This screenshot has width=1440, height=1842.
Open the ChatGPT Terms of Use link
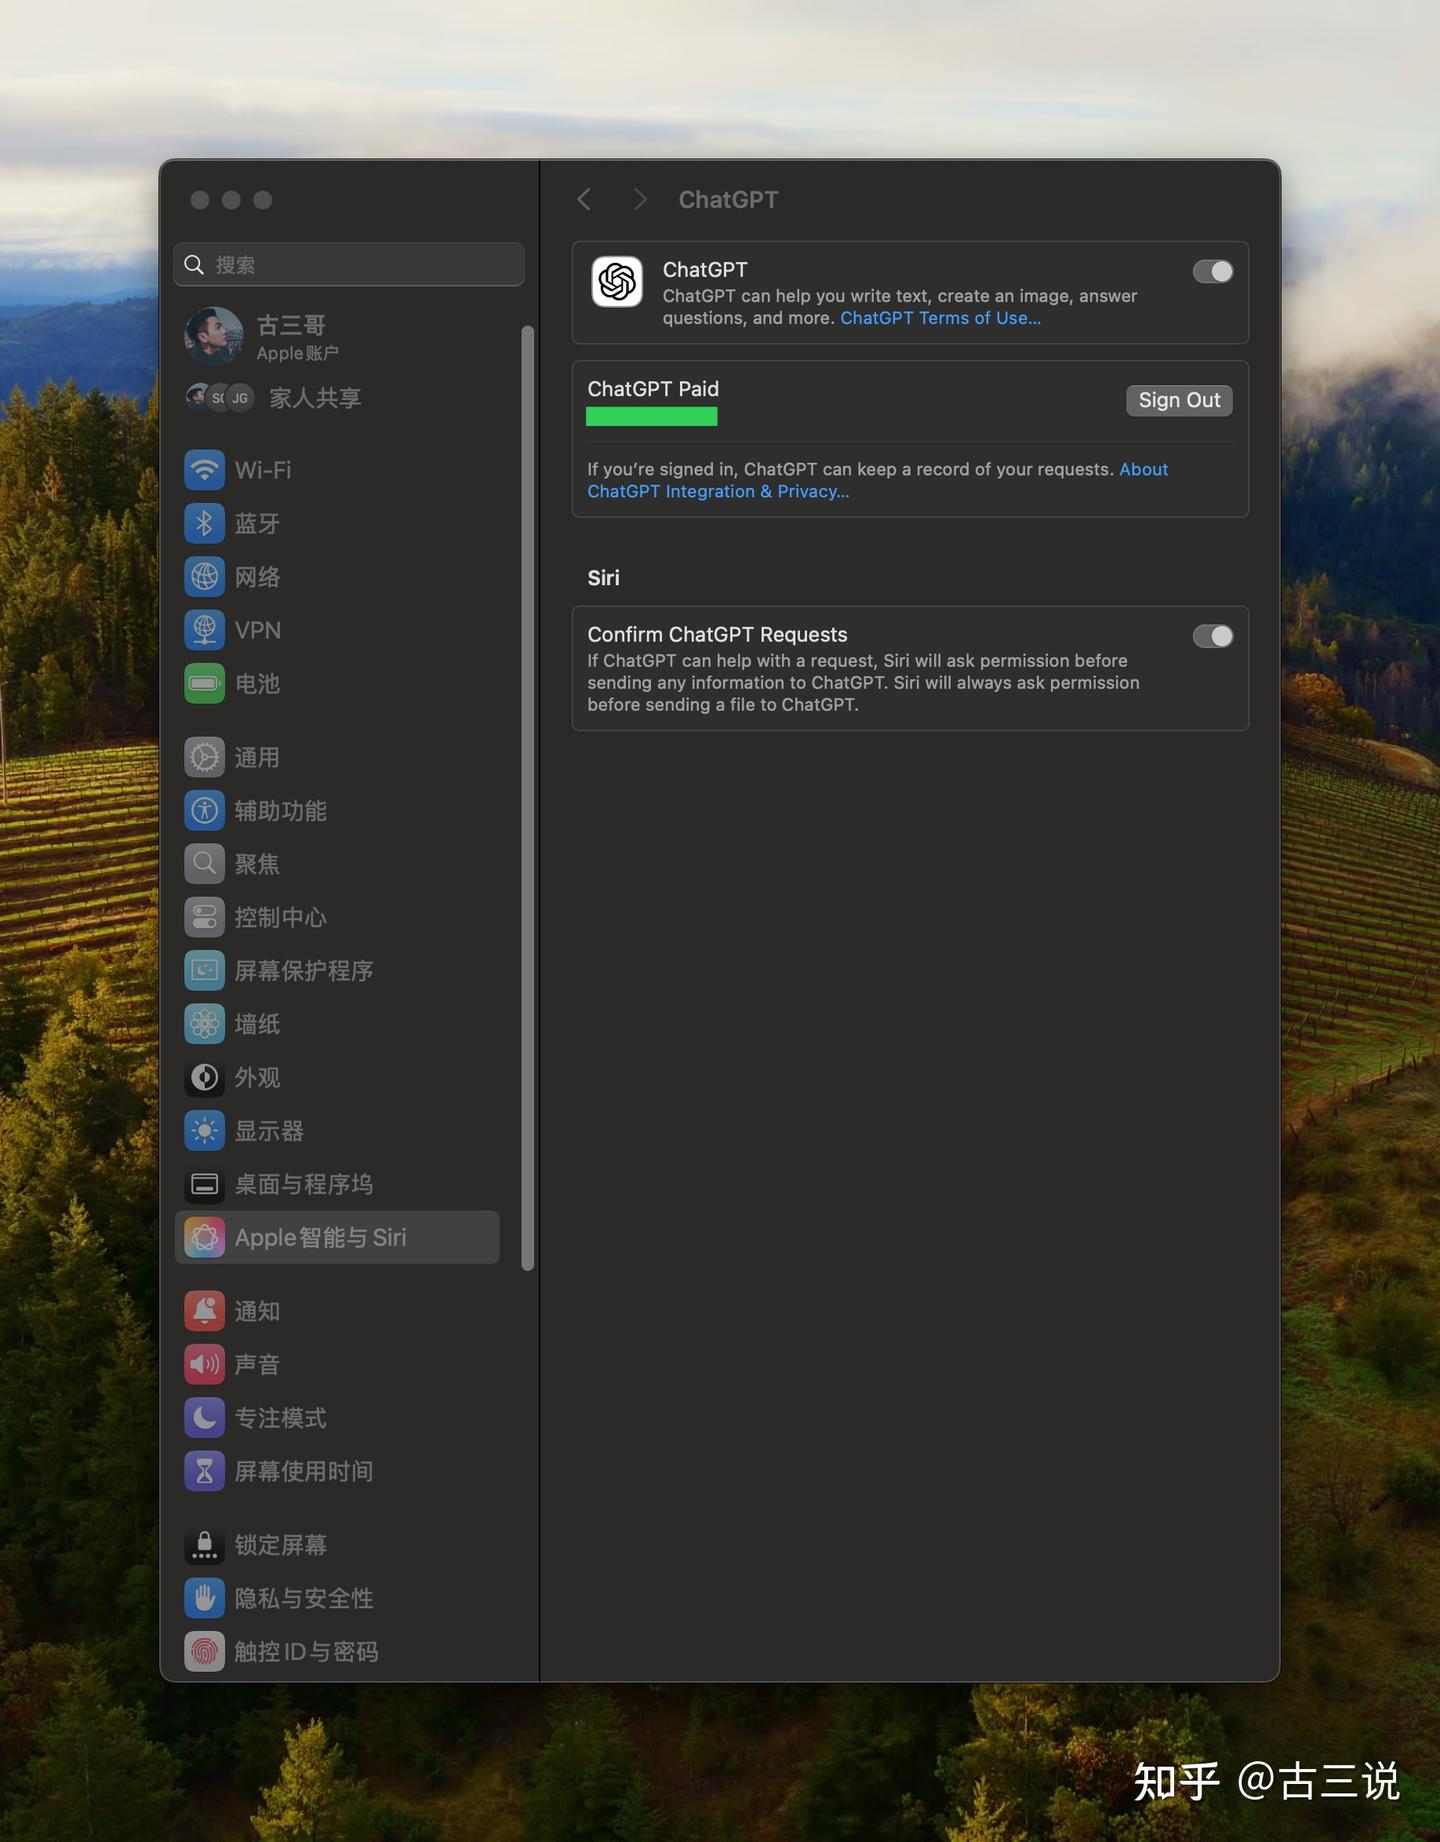940,318
